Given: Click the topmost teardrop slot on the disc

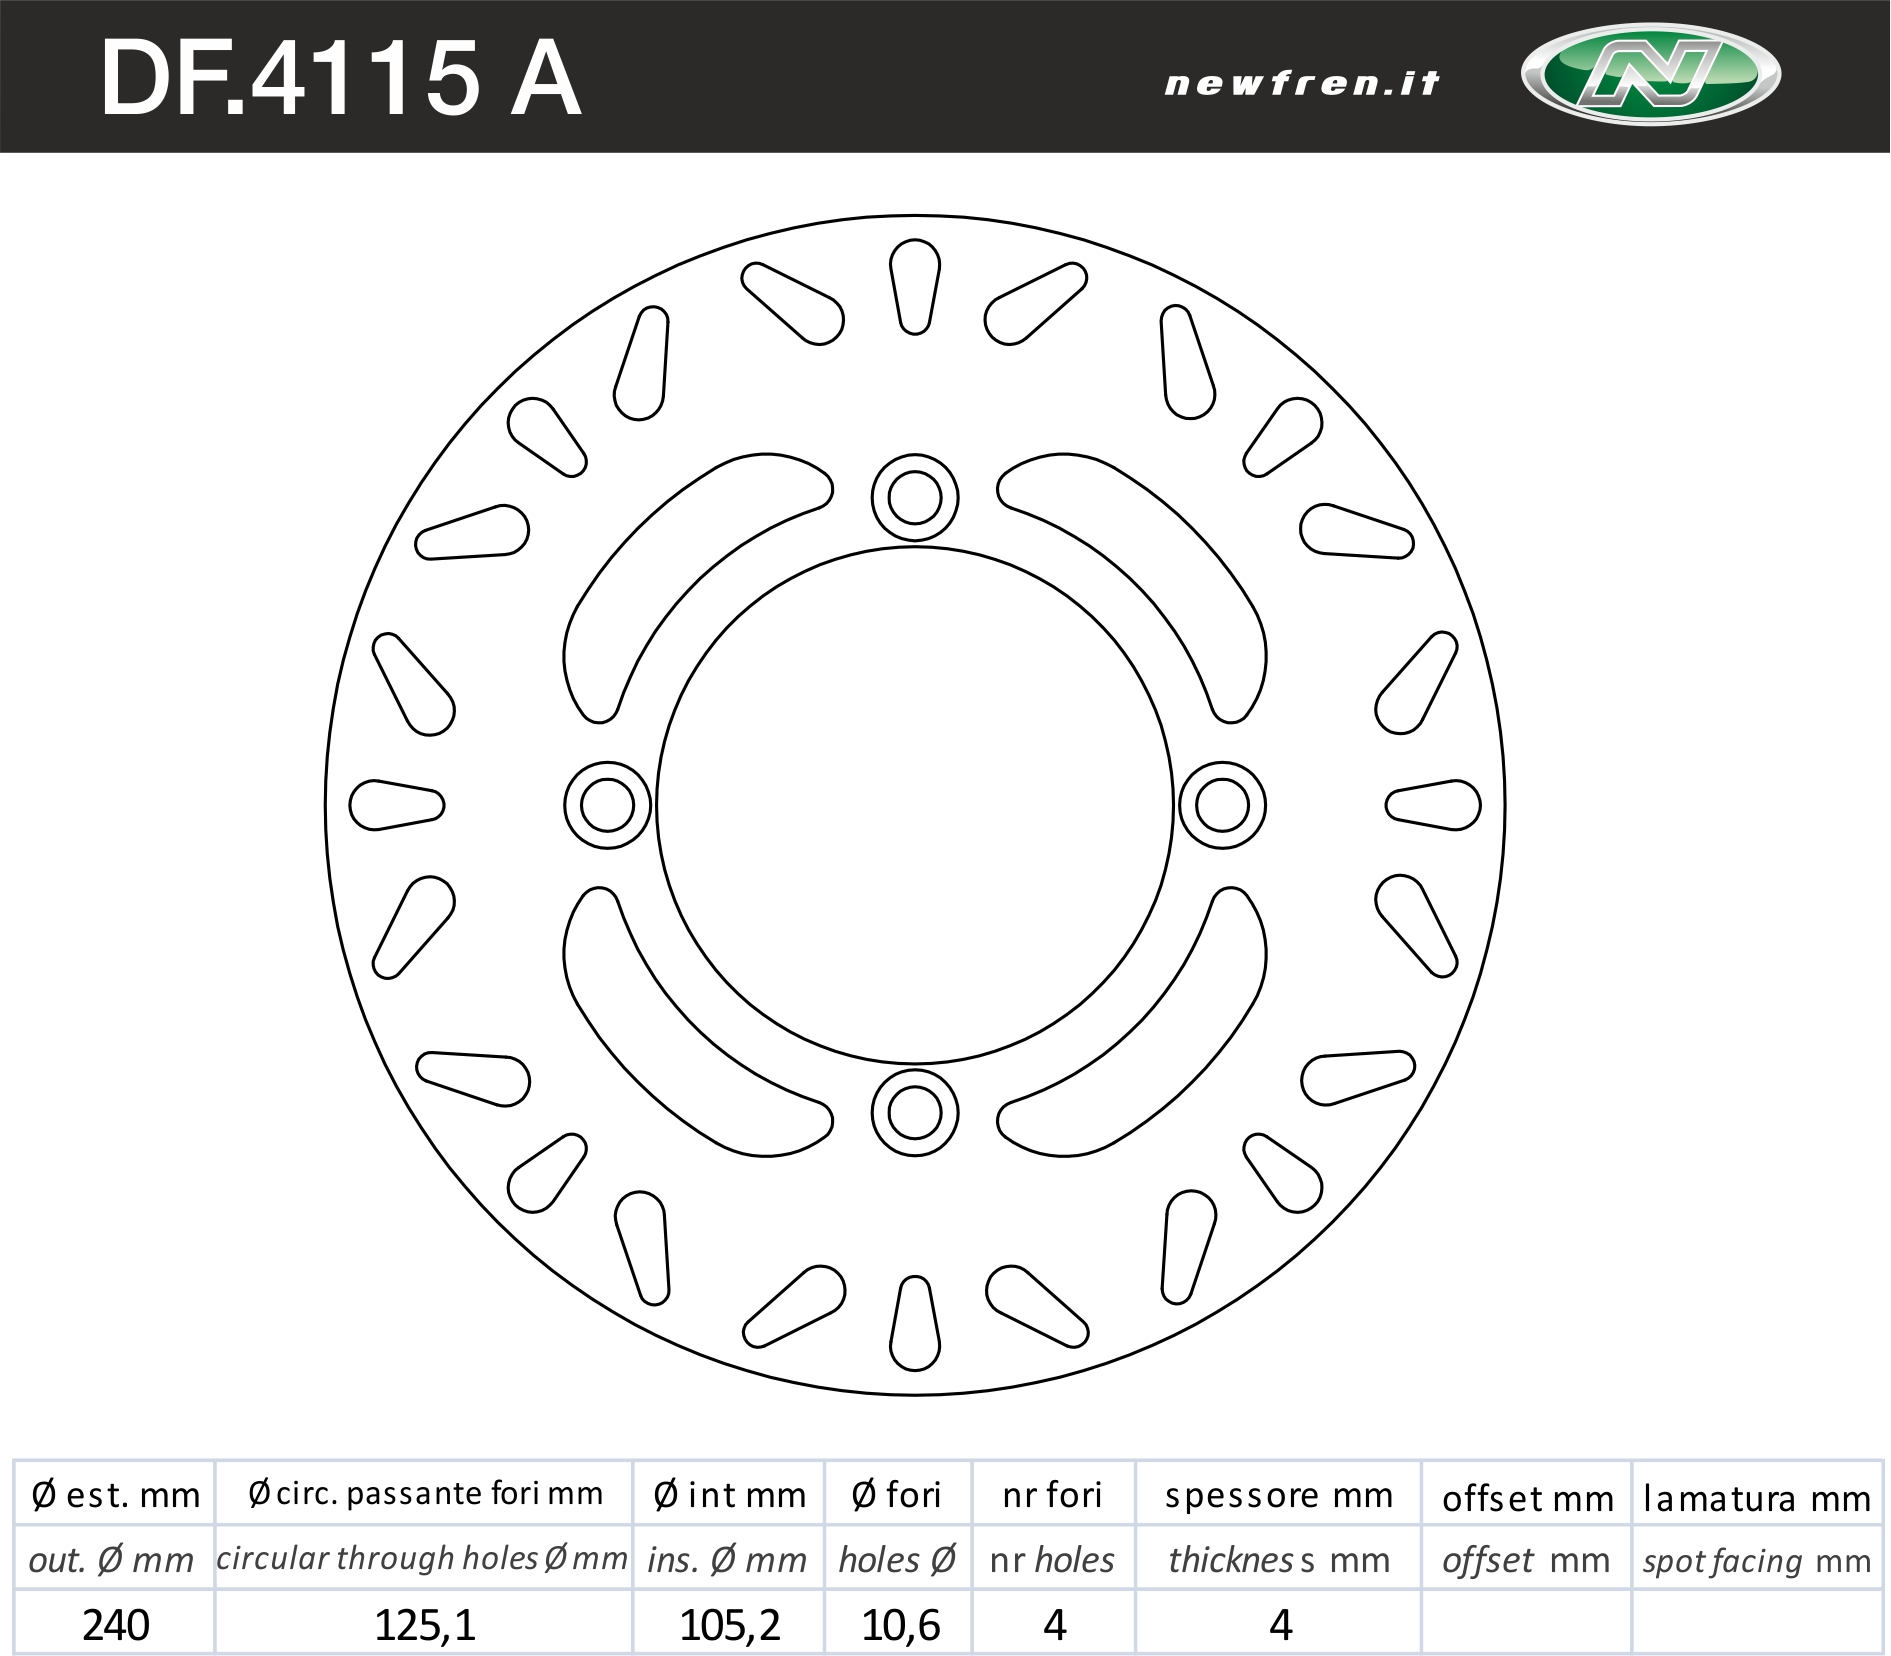Looking at the screenshot, I should 914,285.
